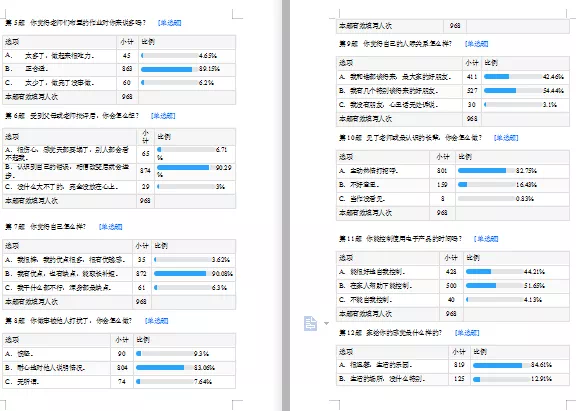The height and width of the screenshot is (411, 576).
Task: Select the percentage "3.1%" in question 9
Action: point(550,105)
